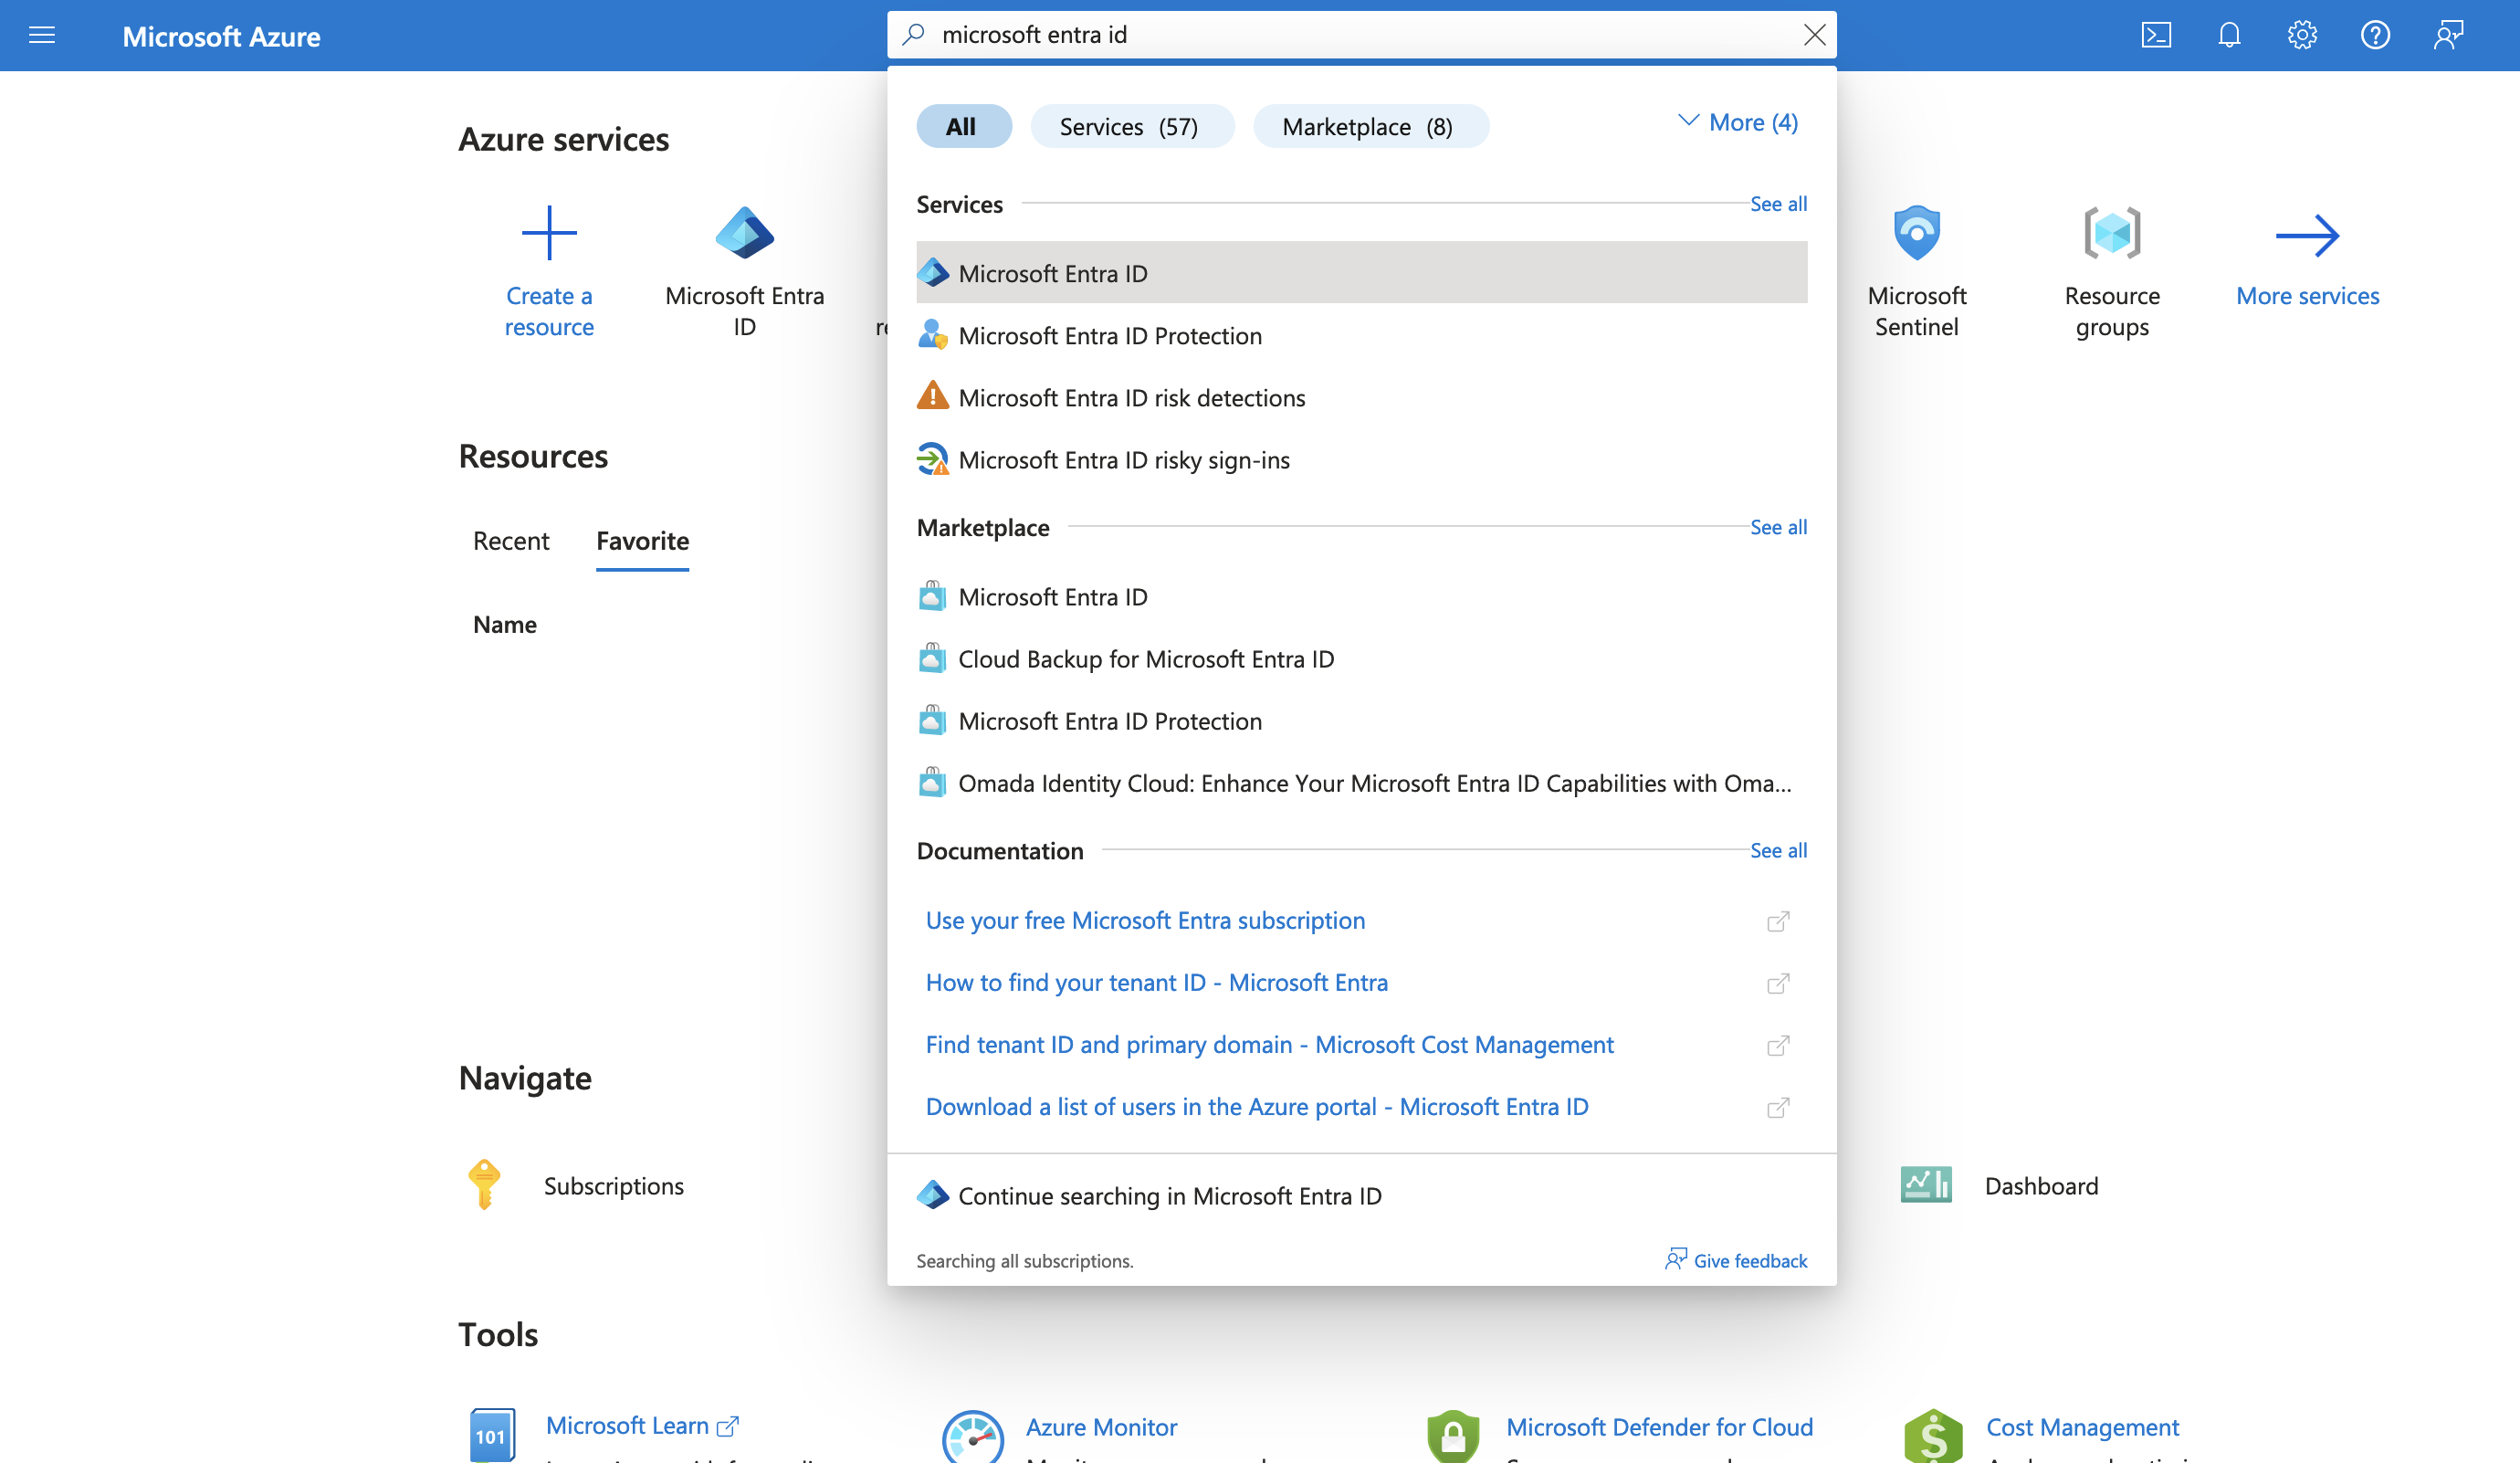Viewport: 2520px width, 1463px height.
Task: Open Microsoft Entra ID from Azure services
Action: [744, 272]
